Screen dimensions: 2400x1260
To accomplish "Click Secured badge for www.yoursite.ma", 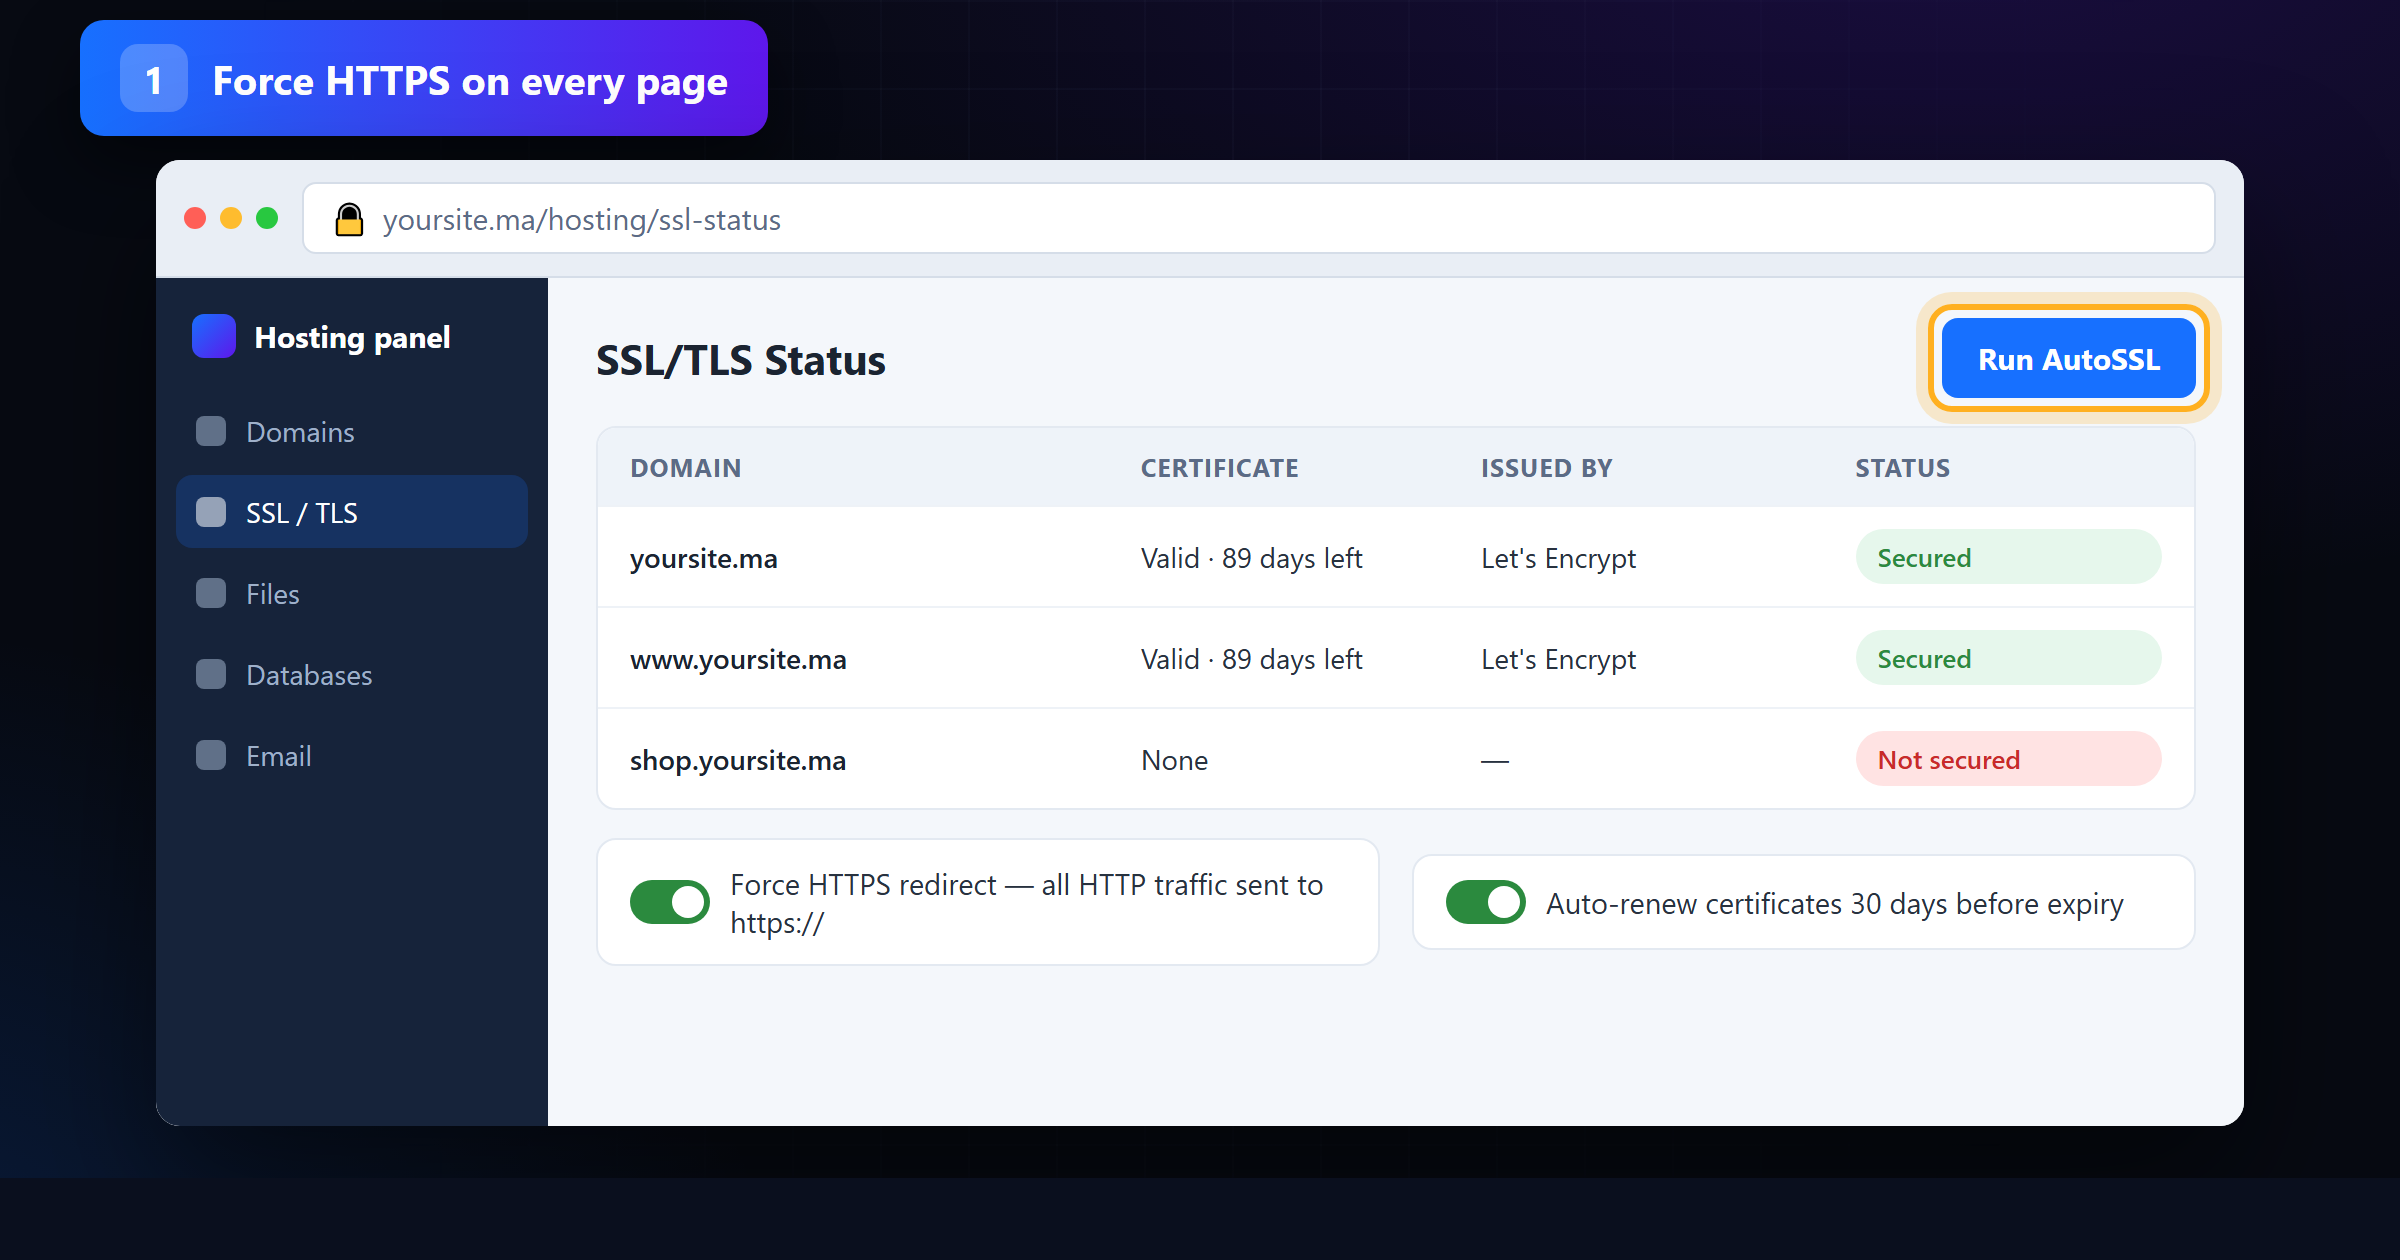I will pyautogui.click(x=2008, y=658).
